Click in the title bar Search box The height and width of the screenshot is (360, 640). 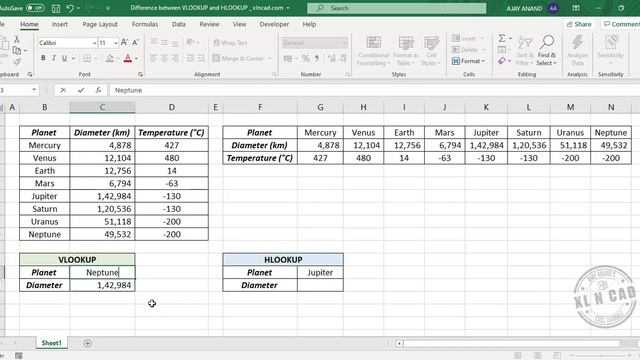coord(397,8)
